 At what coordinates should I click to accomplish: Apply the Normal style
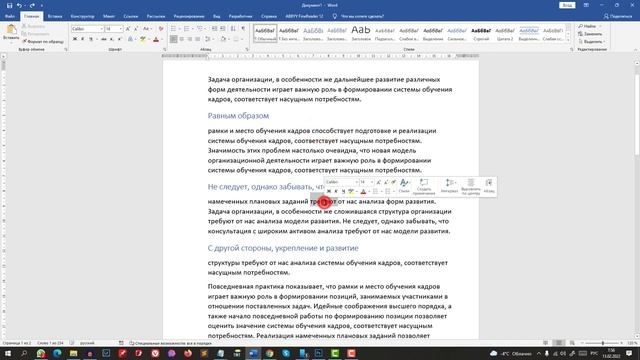[265, 33]
